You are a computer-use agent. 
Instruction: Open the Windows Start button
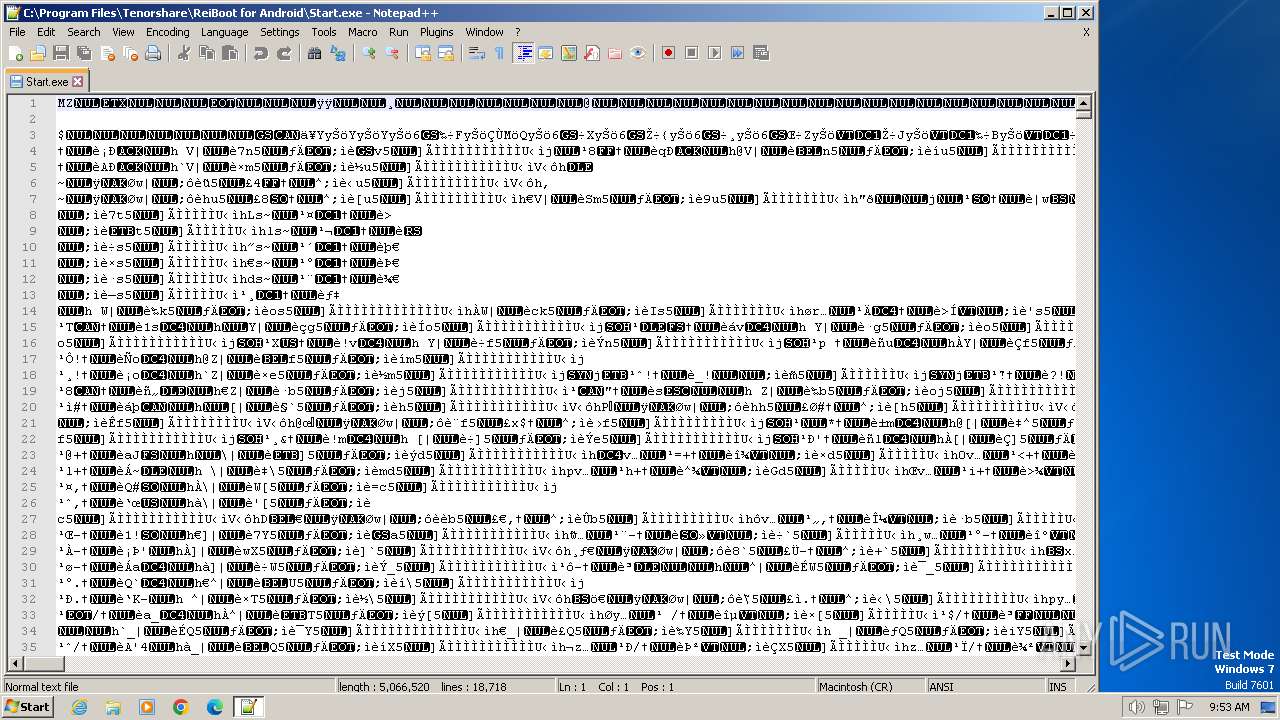pyautogui.click(x=27, y=707)
